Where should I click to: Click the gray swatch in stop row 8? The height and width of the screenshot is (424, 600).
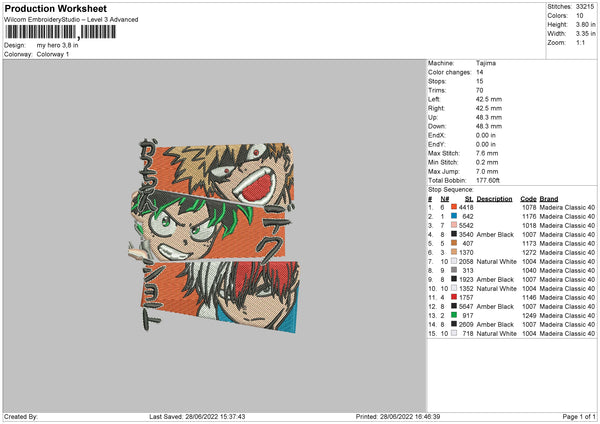click(454, 270)
